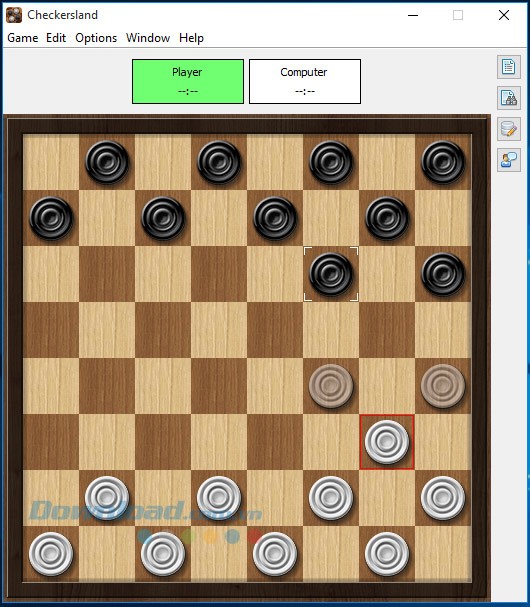This screenshot has width=530, height=607.
Task: Click top-row black checker second from left
Action: [219, 162]
